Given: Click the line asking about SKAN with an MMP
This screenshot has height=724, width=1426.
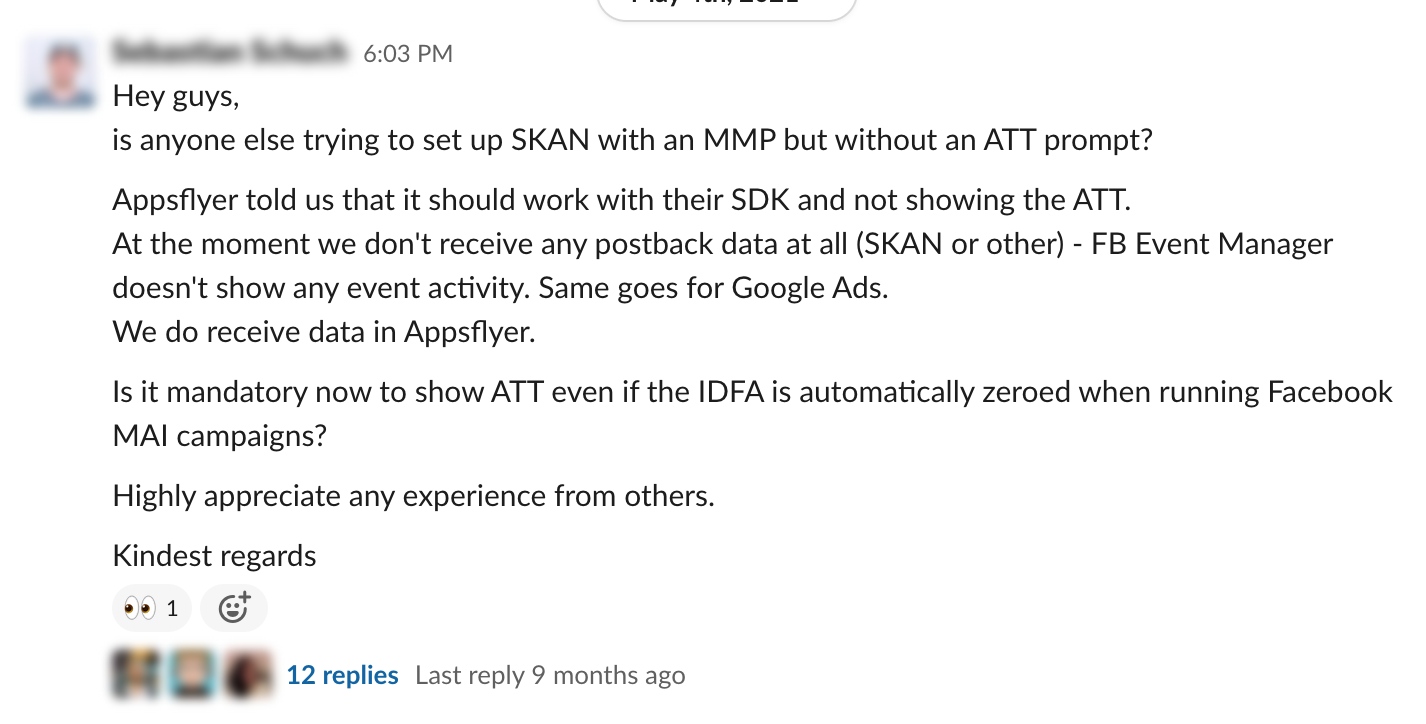Looking at the screenshot, I should point(633,140).
